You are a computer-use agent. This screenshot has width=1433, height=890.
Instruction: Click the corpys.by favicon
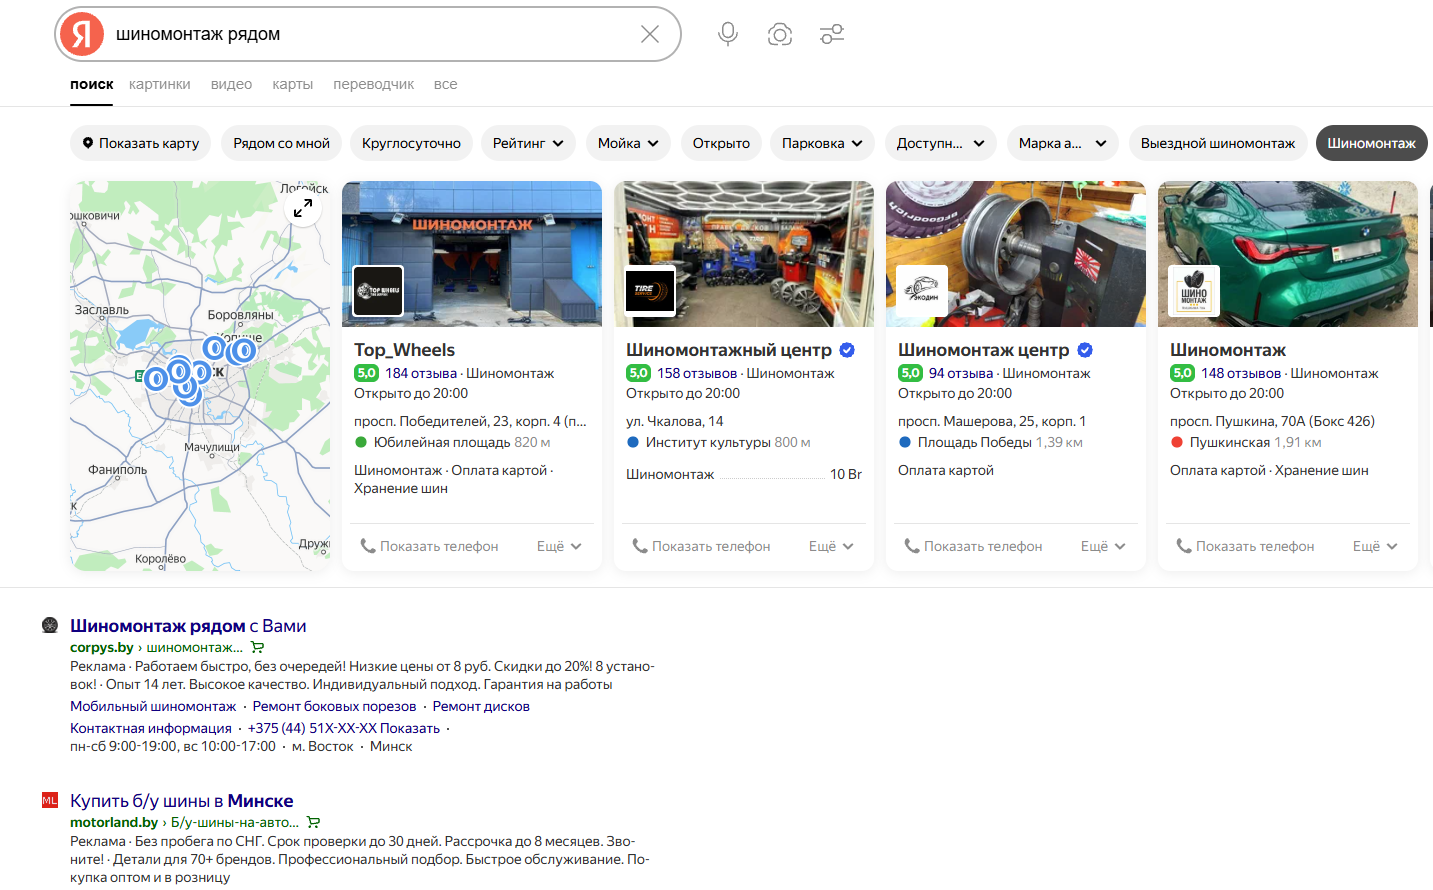coord(50,625)
